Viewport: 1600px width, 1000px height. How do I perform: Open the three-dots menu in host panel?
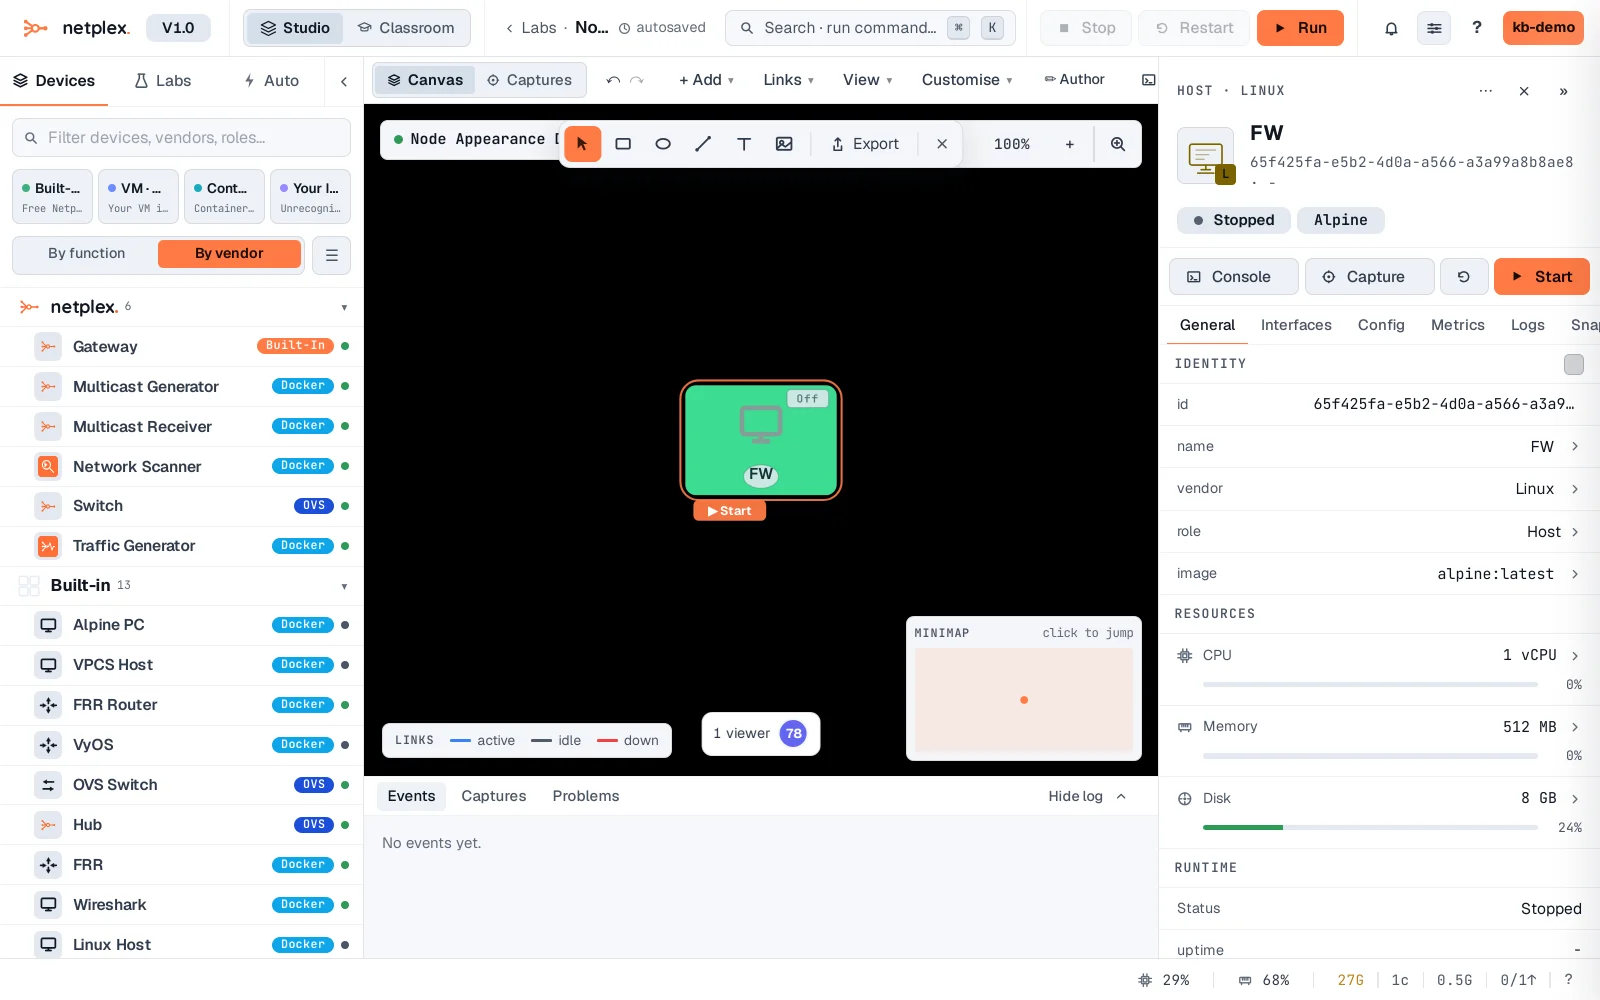[1486, 91]
